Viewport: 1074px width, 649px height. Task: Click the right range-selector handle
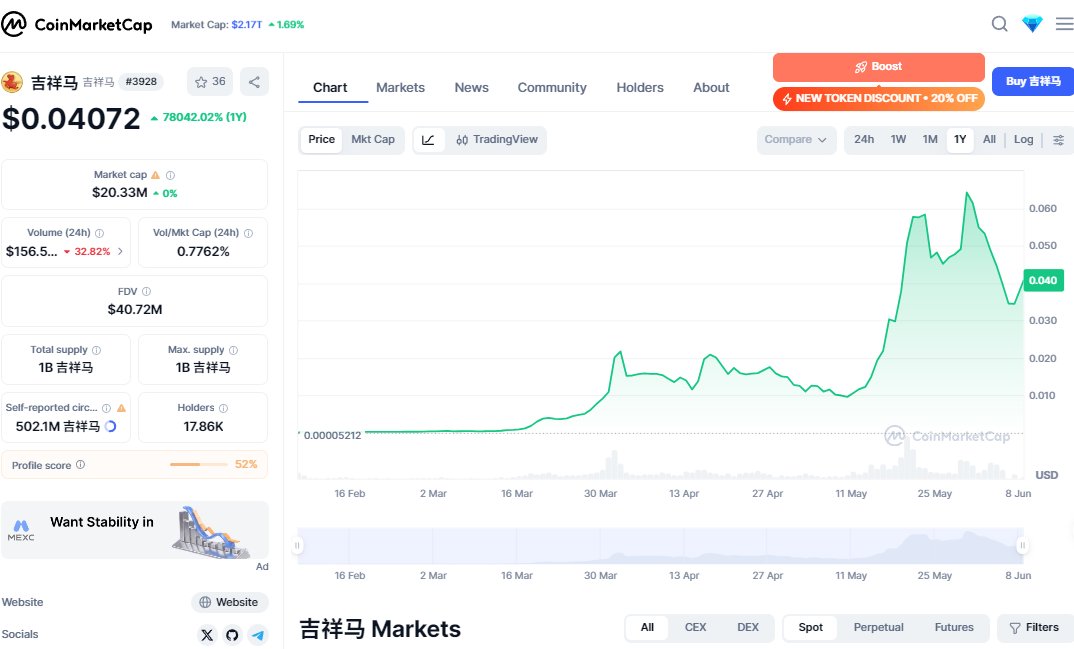coord(1022,546)
